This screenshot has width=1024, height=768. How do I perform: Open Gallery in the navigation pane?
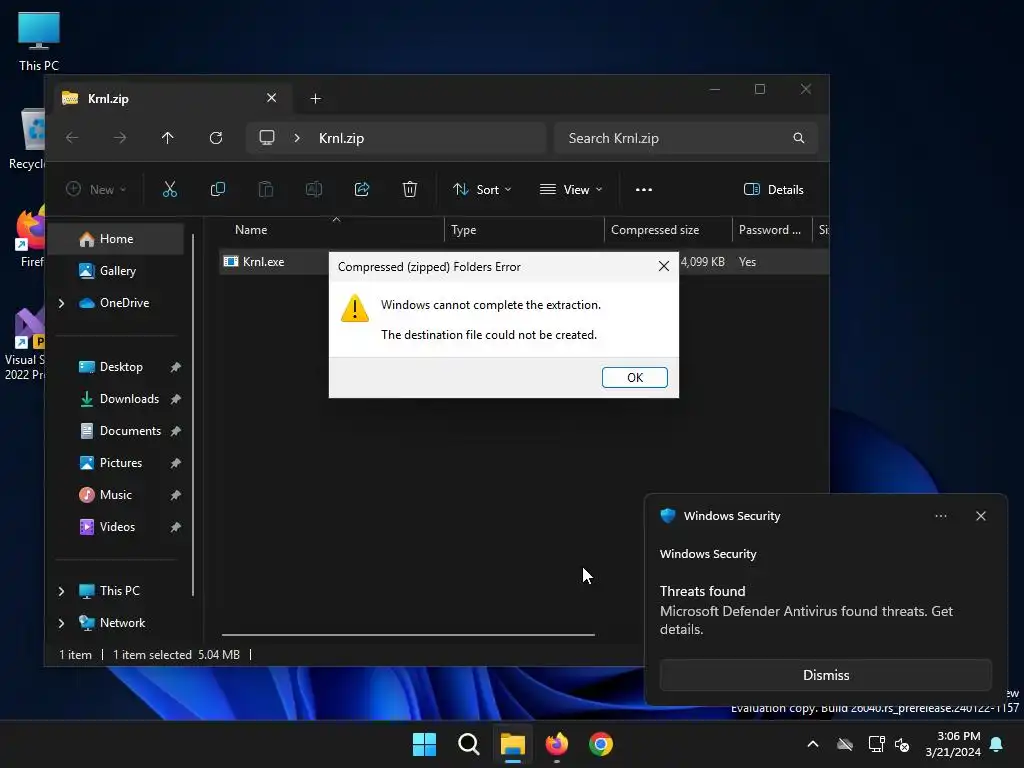[116, 271]
